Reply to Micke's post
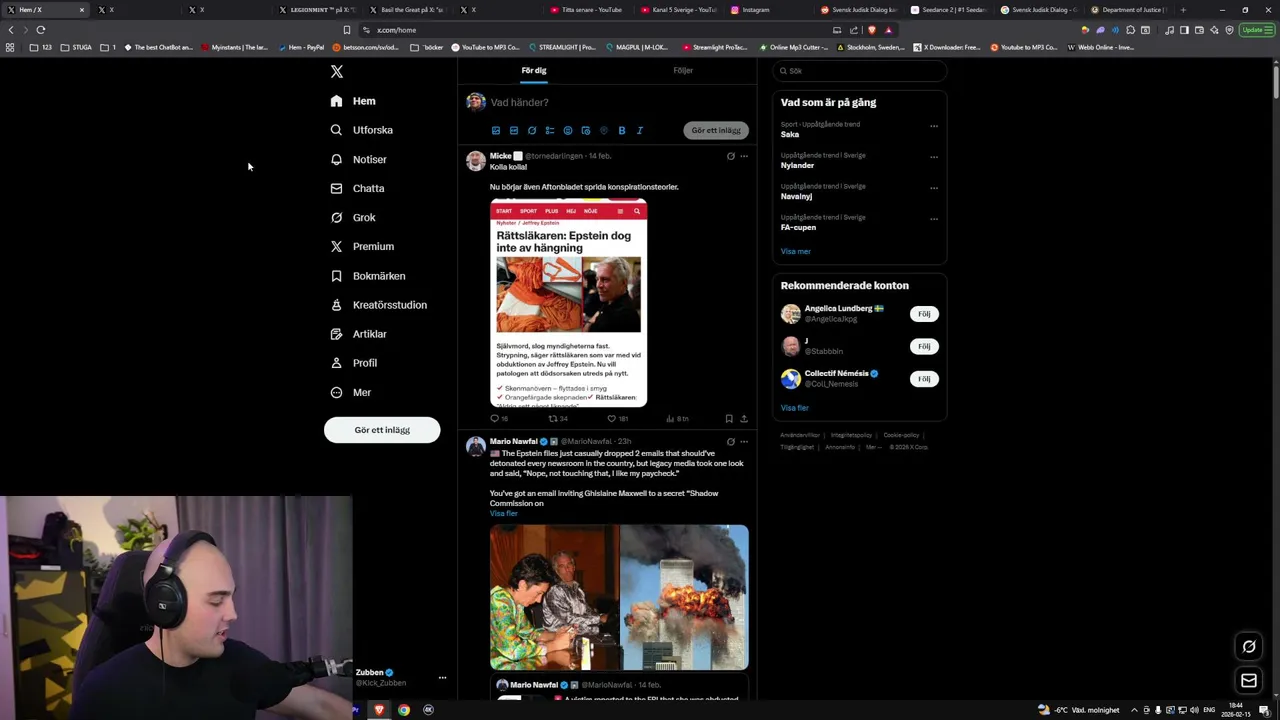This screenshot has height=720, width=1280. point(498,419)
